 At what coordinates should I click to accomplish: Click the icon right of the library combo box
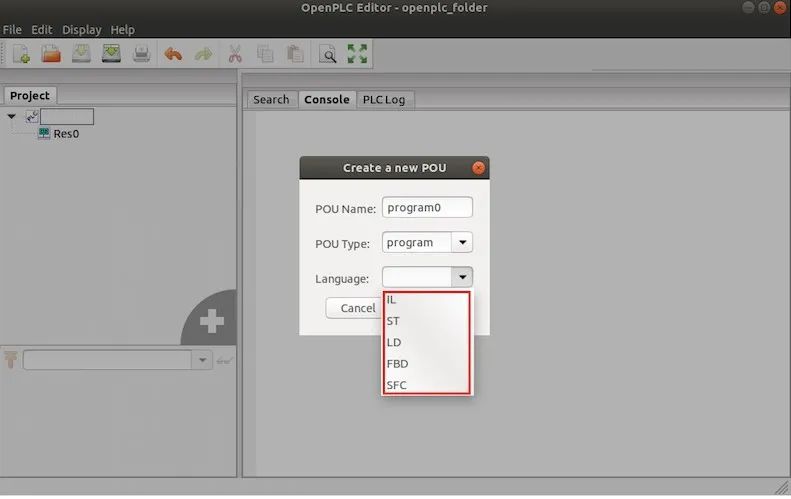(x=224, y=360)
